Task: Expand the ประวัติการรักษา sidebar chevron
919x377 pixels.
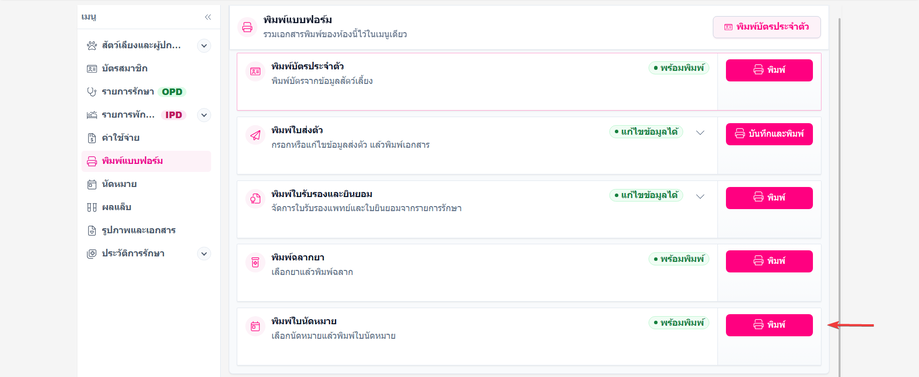Action: click(204, 253)
